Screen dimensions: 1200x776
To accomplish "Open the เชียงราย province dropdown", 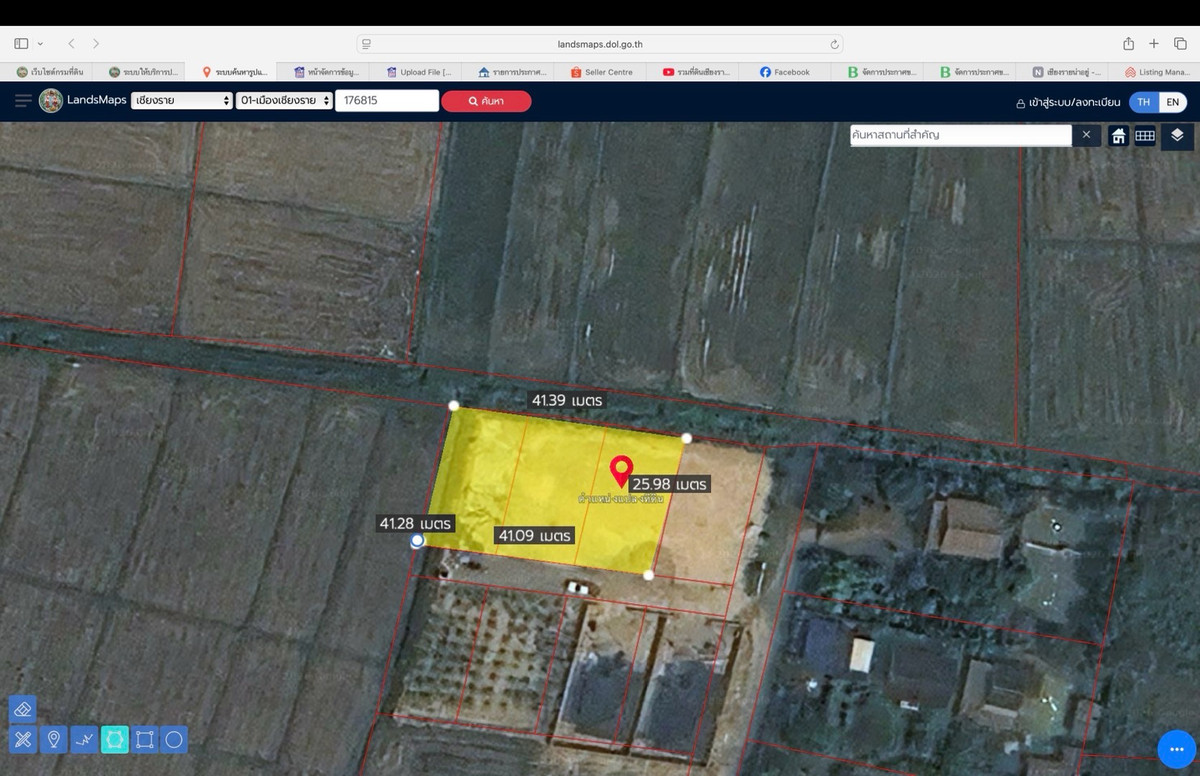I will (182, 101).
